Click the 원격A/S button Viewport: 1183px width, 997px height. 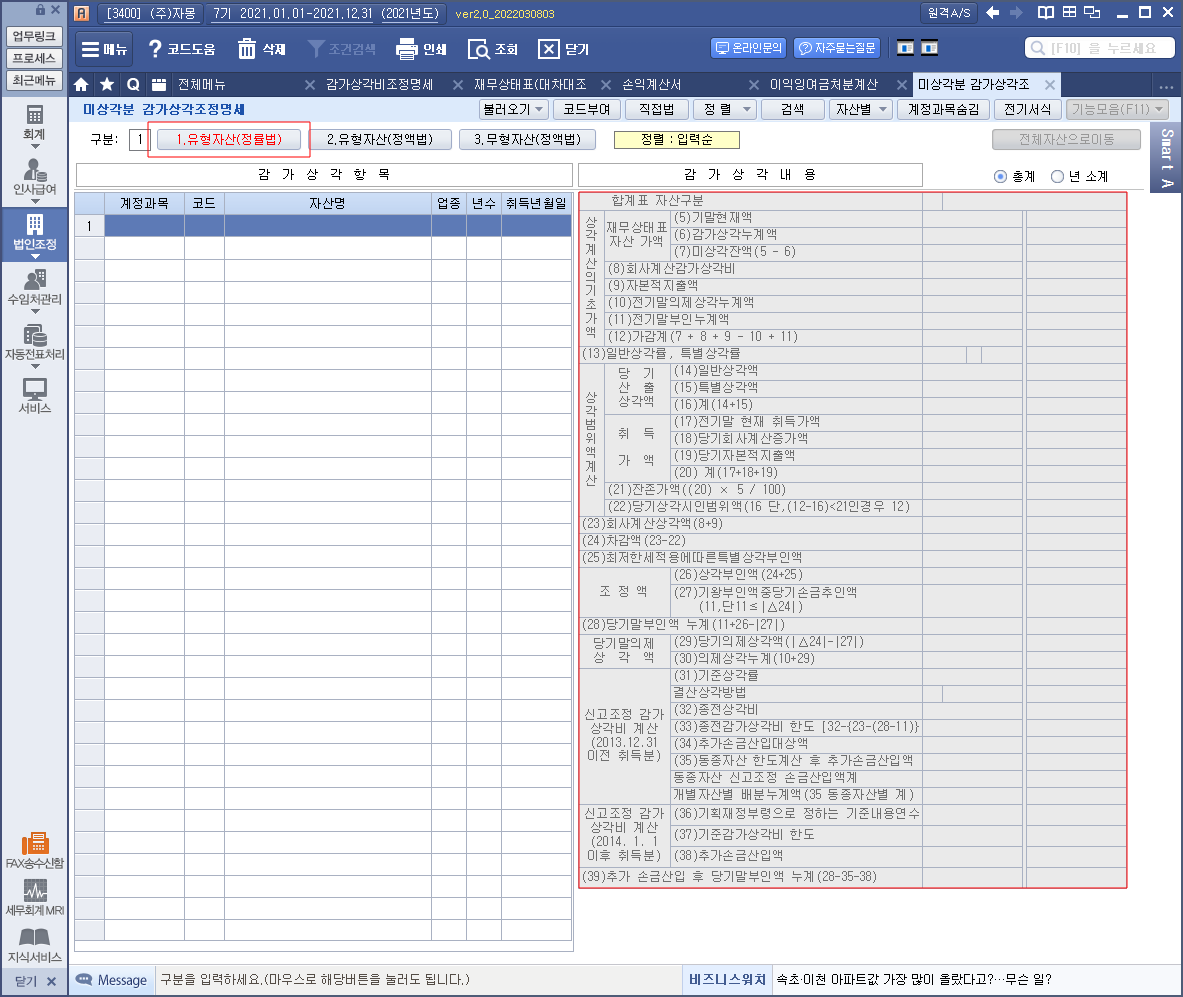click(x=948, y=13)
